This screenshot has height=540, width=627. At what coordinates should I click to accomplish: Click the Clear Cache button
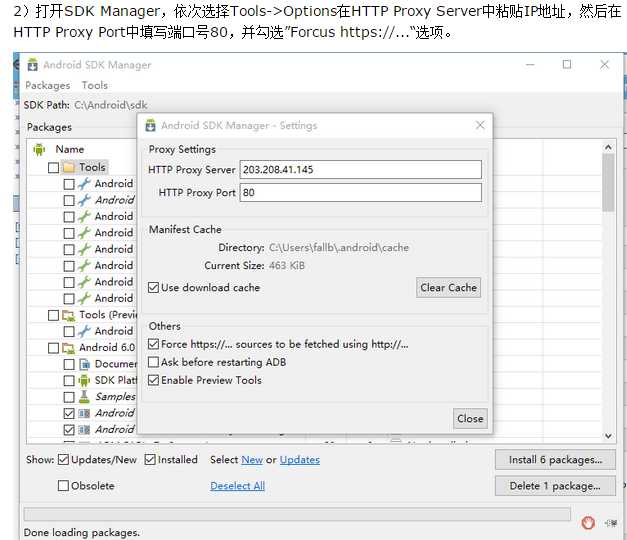click(x=448, y=288)
